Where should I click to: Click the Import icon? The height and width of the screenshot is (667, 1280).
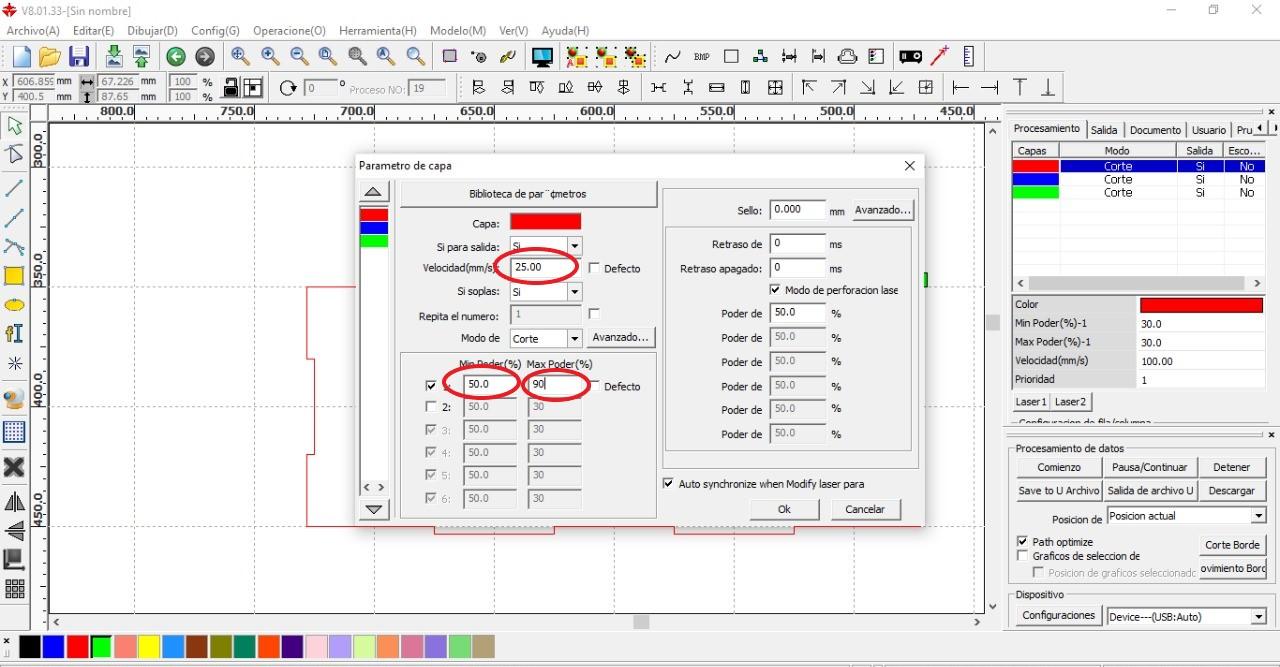click(113, 57)
